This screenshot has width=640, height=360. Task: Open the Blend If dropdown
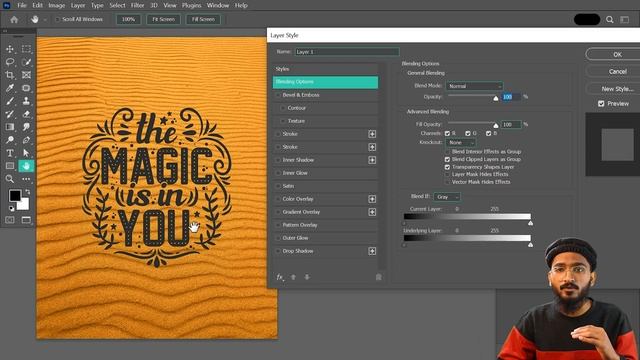click(447, 197)
